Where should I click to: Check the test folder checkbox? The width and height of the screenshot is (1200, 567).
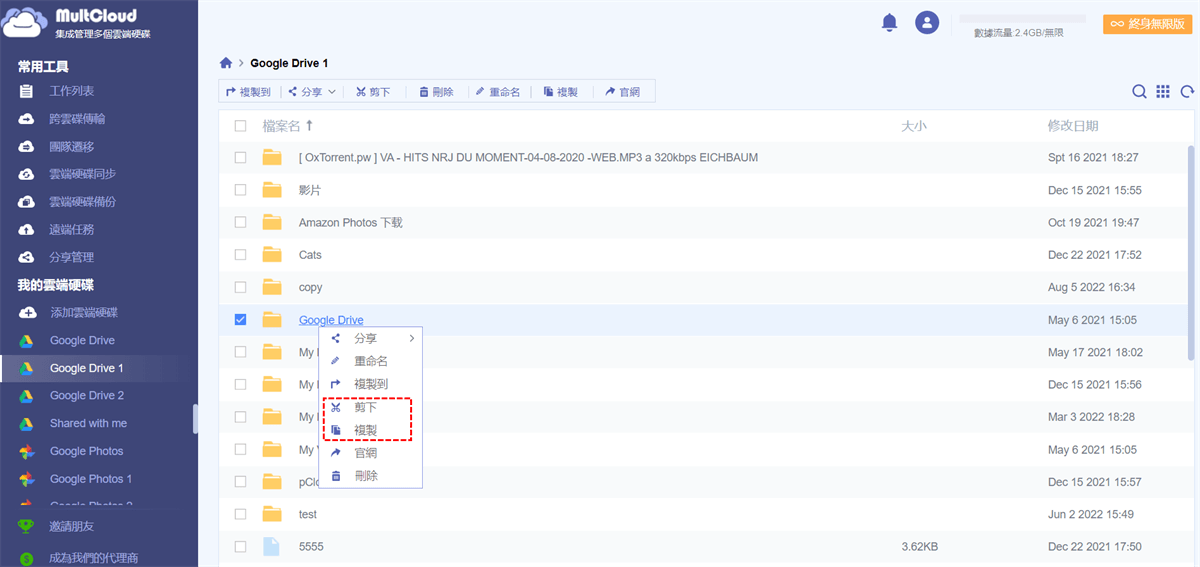(240, 514)
